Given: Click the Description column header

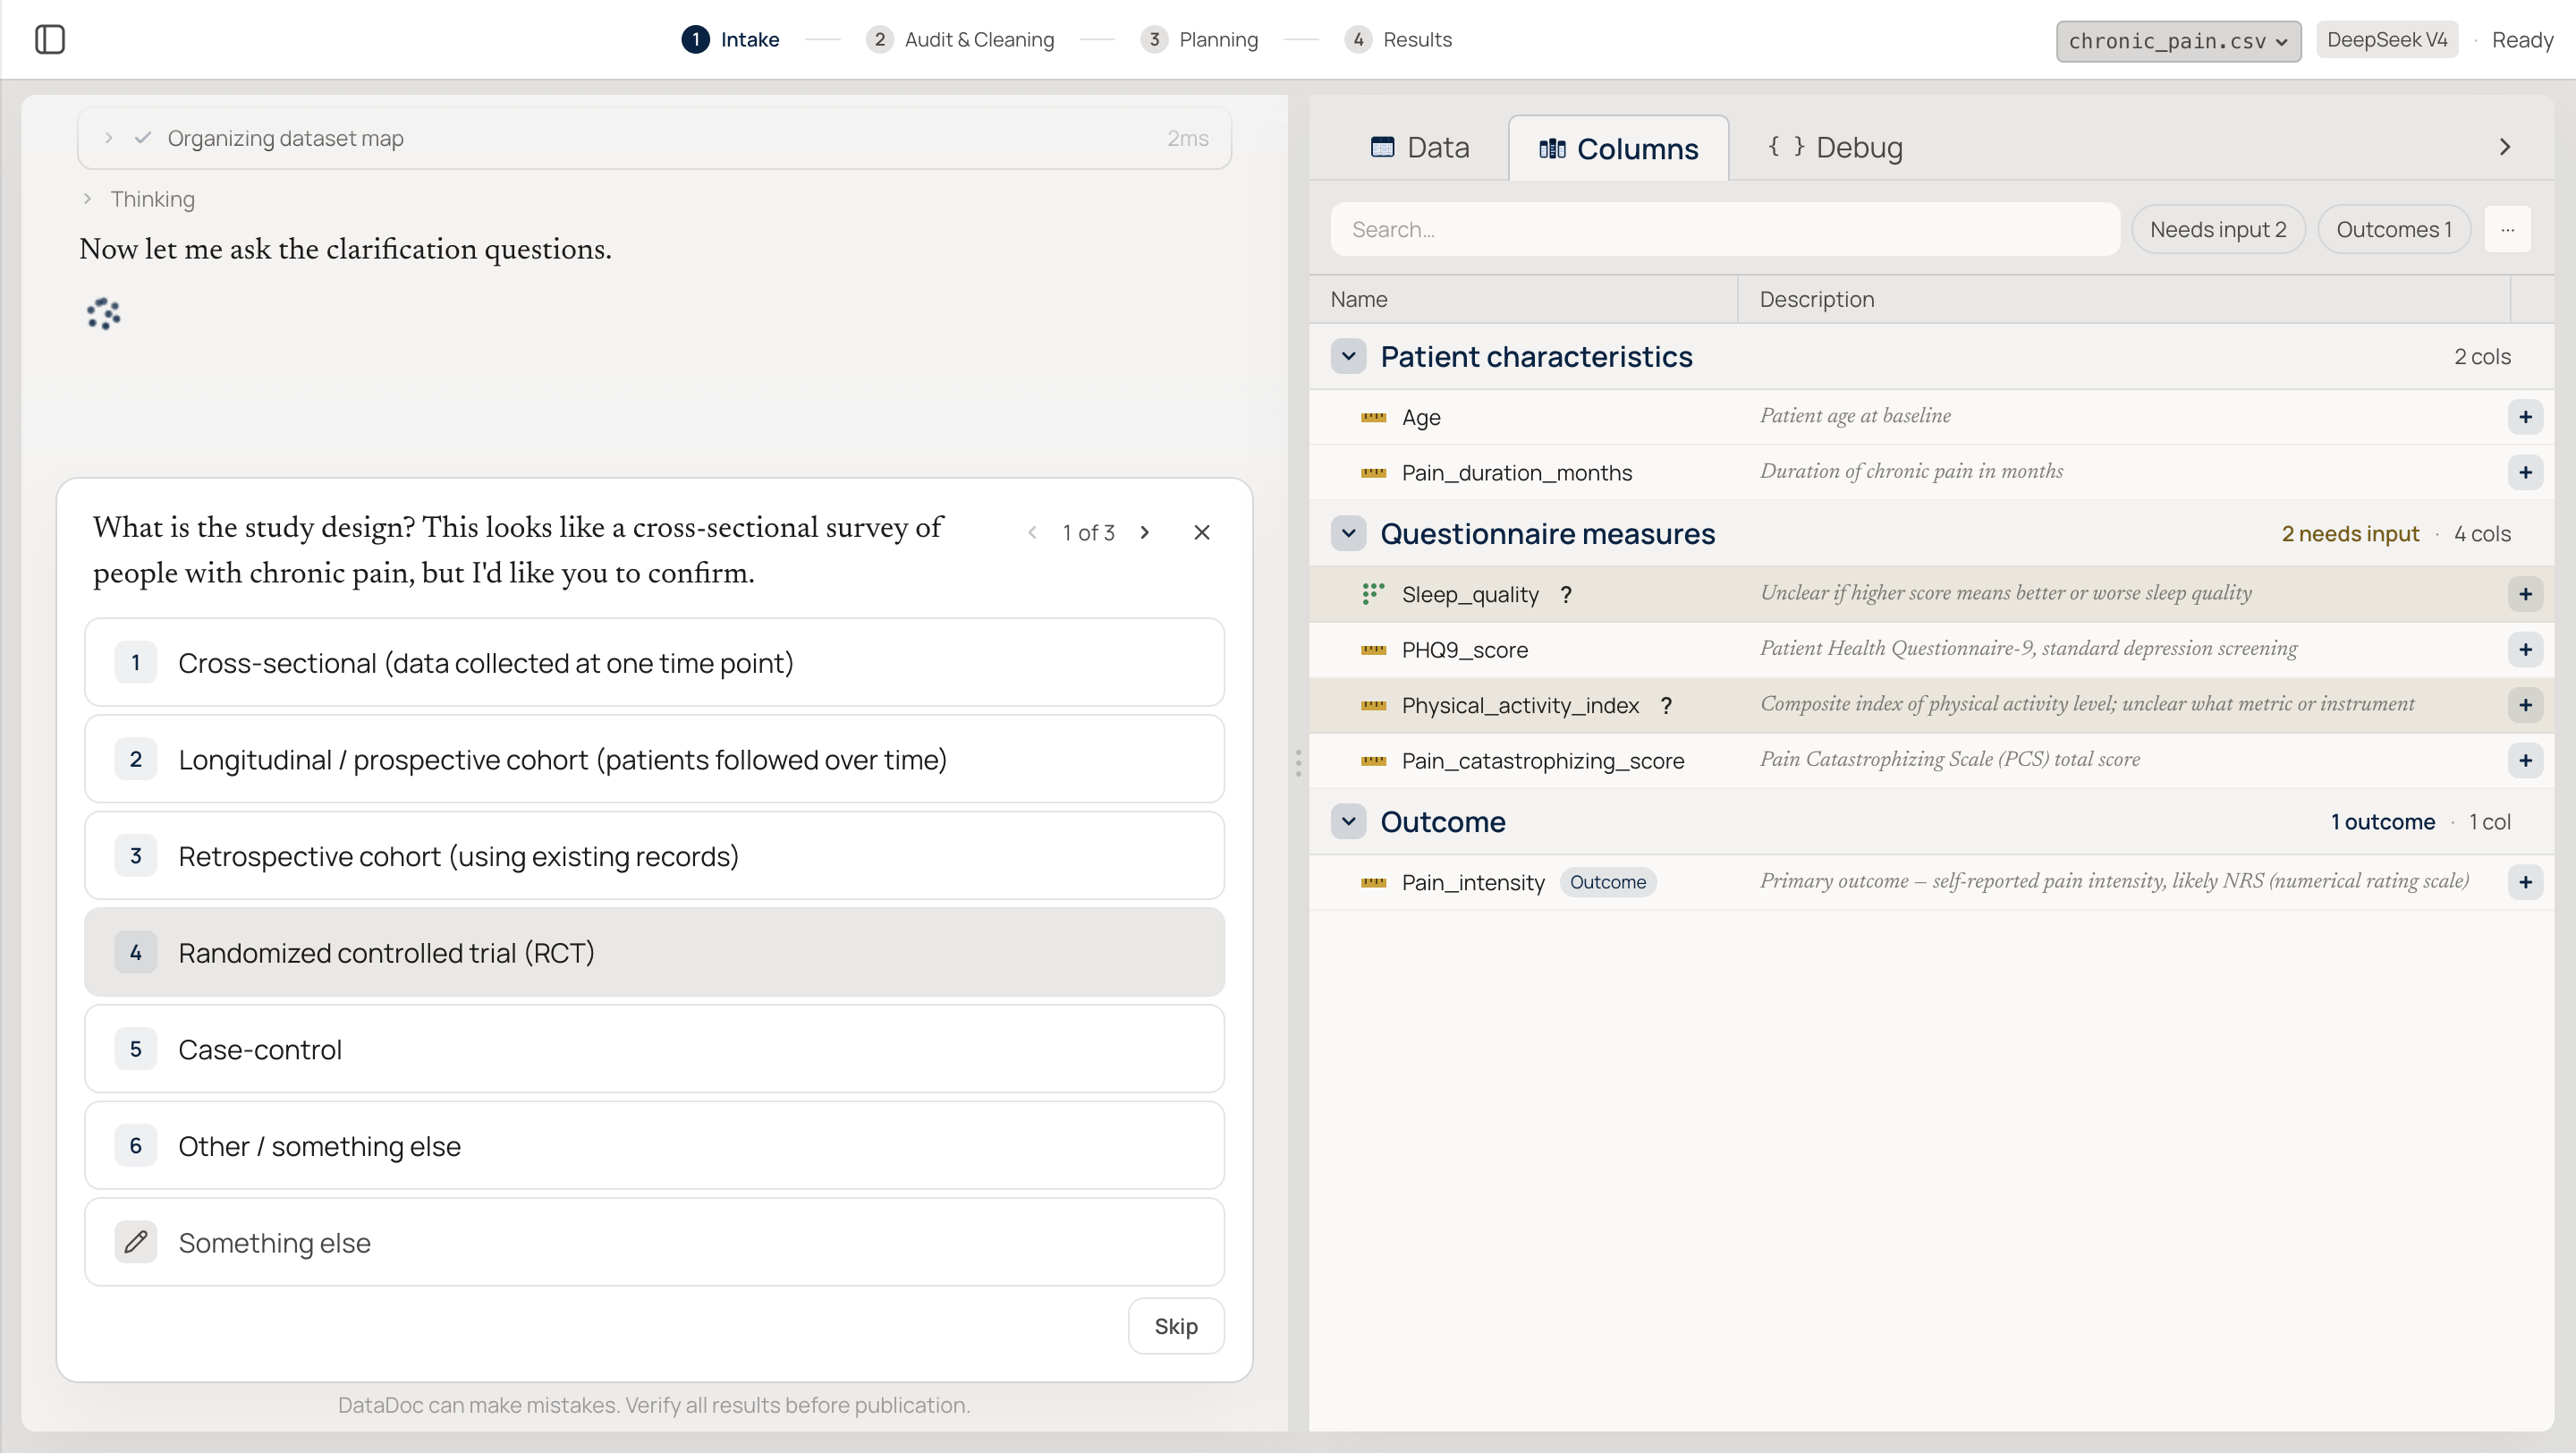Looking at the screenshot, I should pos(1817,299).
